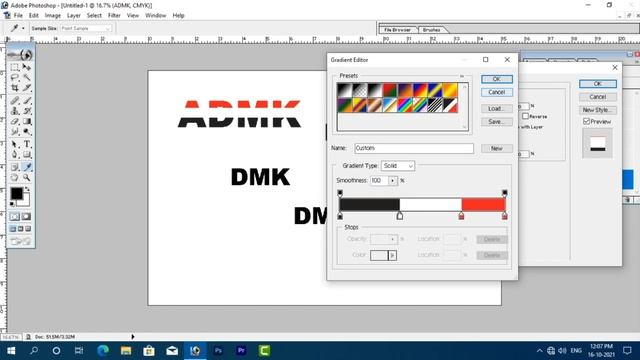Select the Slice tool
This screenshot has height=360, width=640.
[27, 87]
